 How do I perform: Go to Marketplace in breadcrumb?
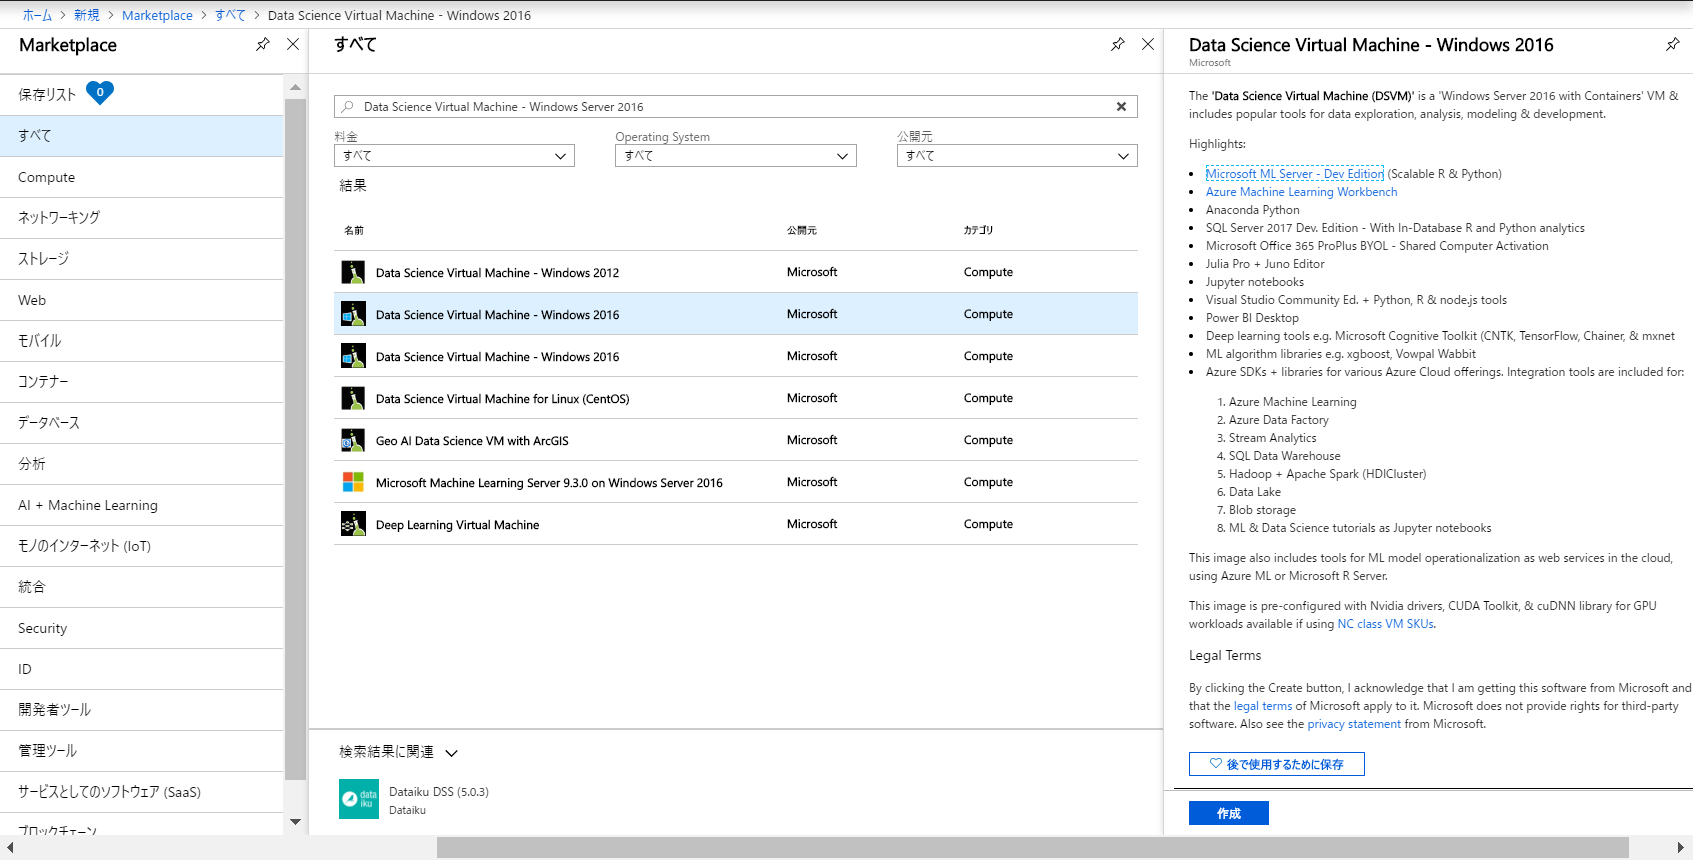click(x=157, y=15)
